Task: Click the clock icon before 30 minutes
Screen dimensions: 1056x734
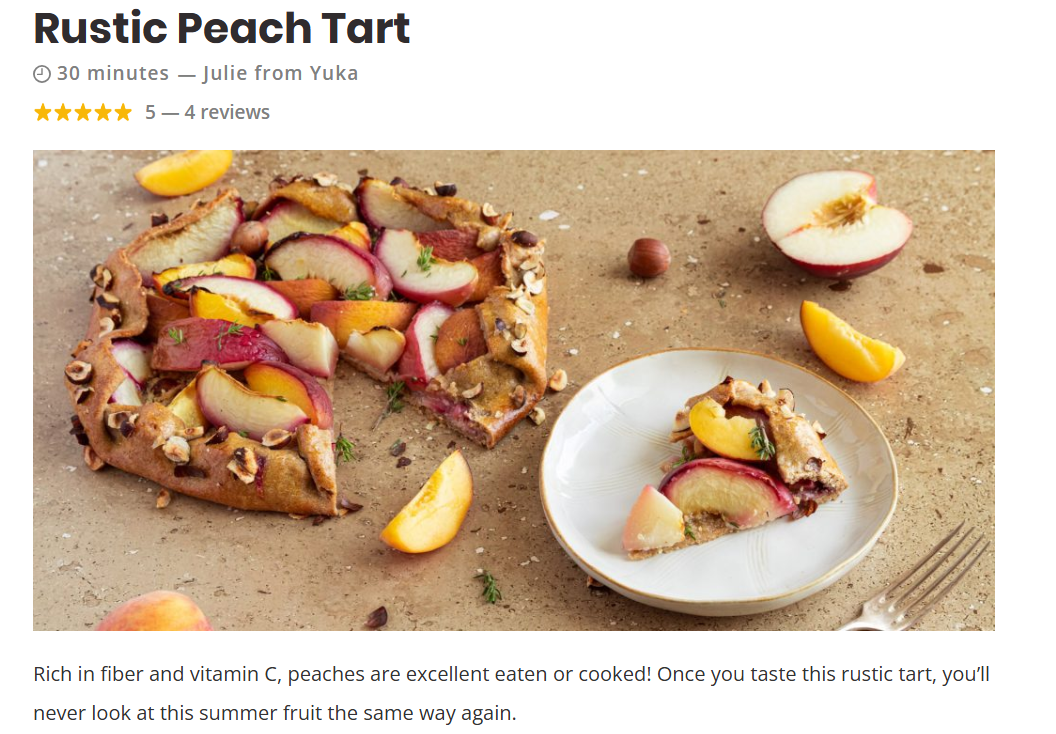Action: (x=42, y=74)
